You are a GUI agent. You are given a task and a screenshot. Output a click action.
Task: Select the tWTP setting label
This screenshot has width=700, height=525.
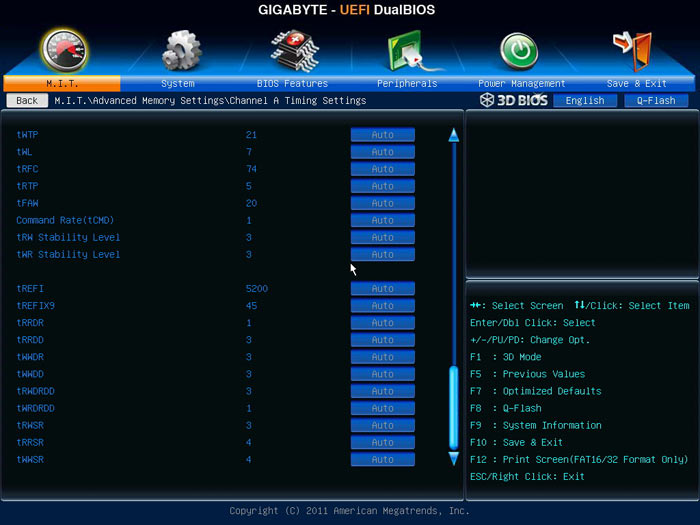pos(27,135)
